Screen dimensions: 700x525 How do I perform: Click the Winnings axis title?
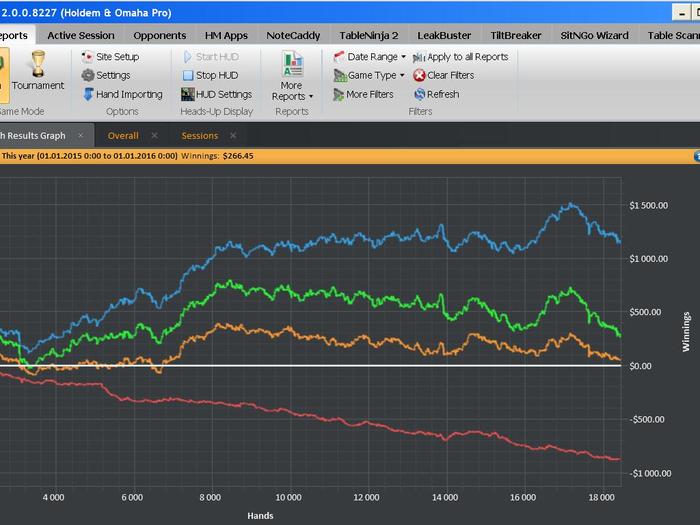click(x=686, y=332)
